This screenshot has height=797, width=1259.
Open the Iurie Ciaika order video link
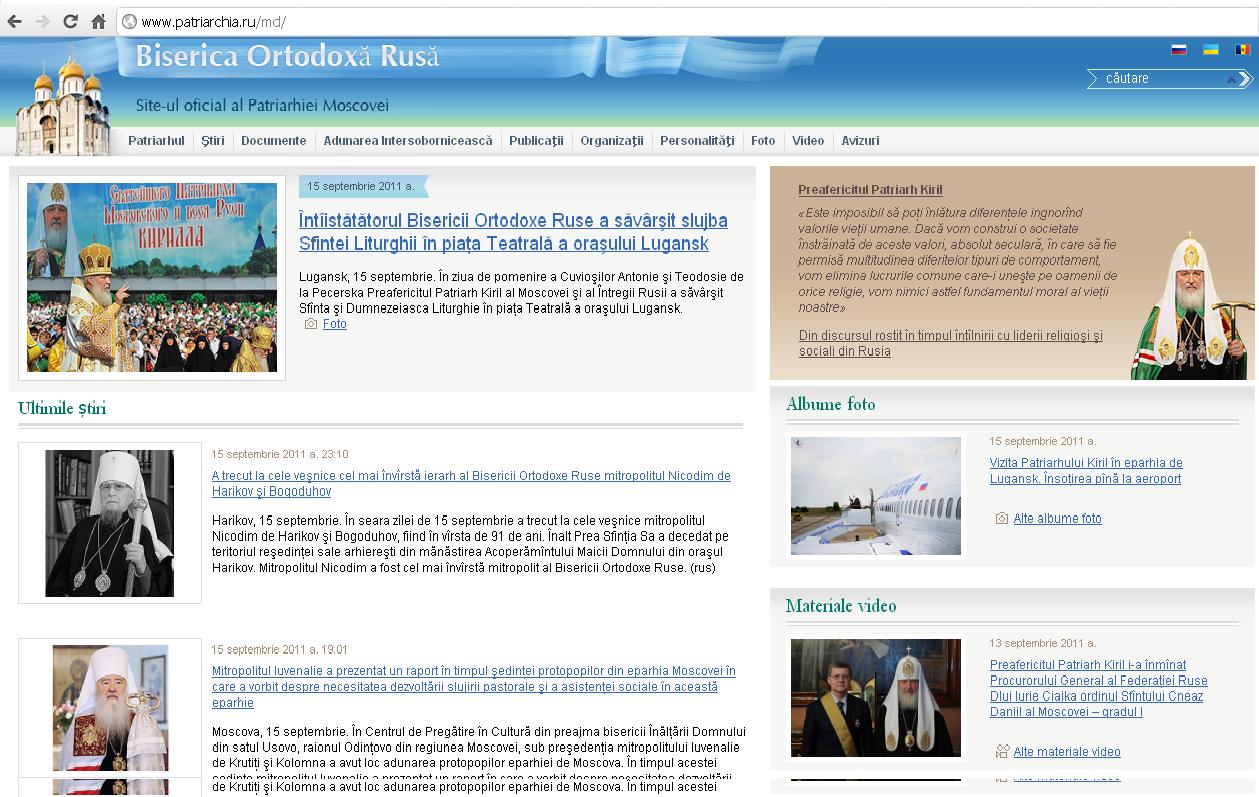[x=1098, y=688]
